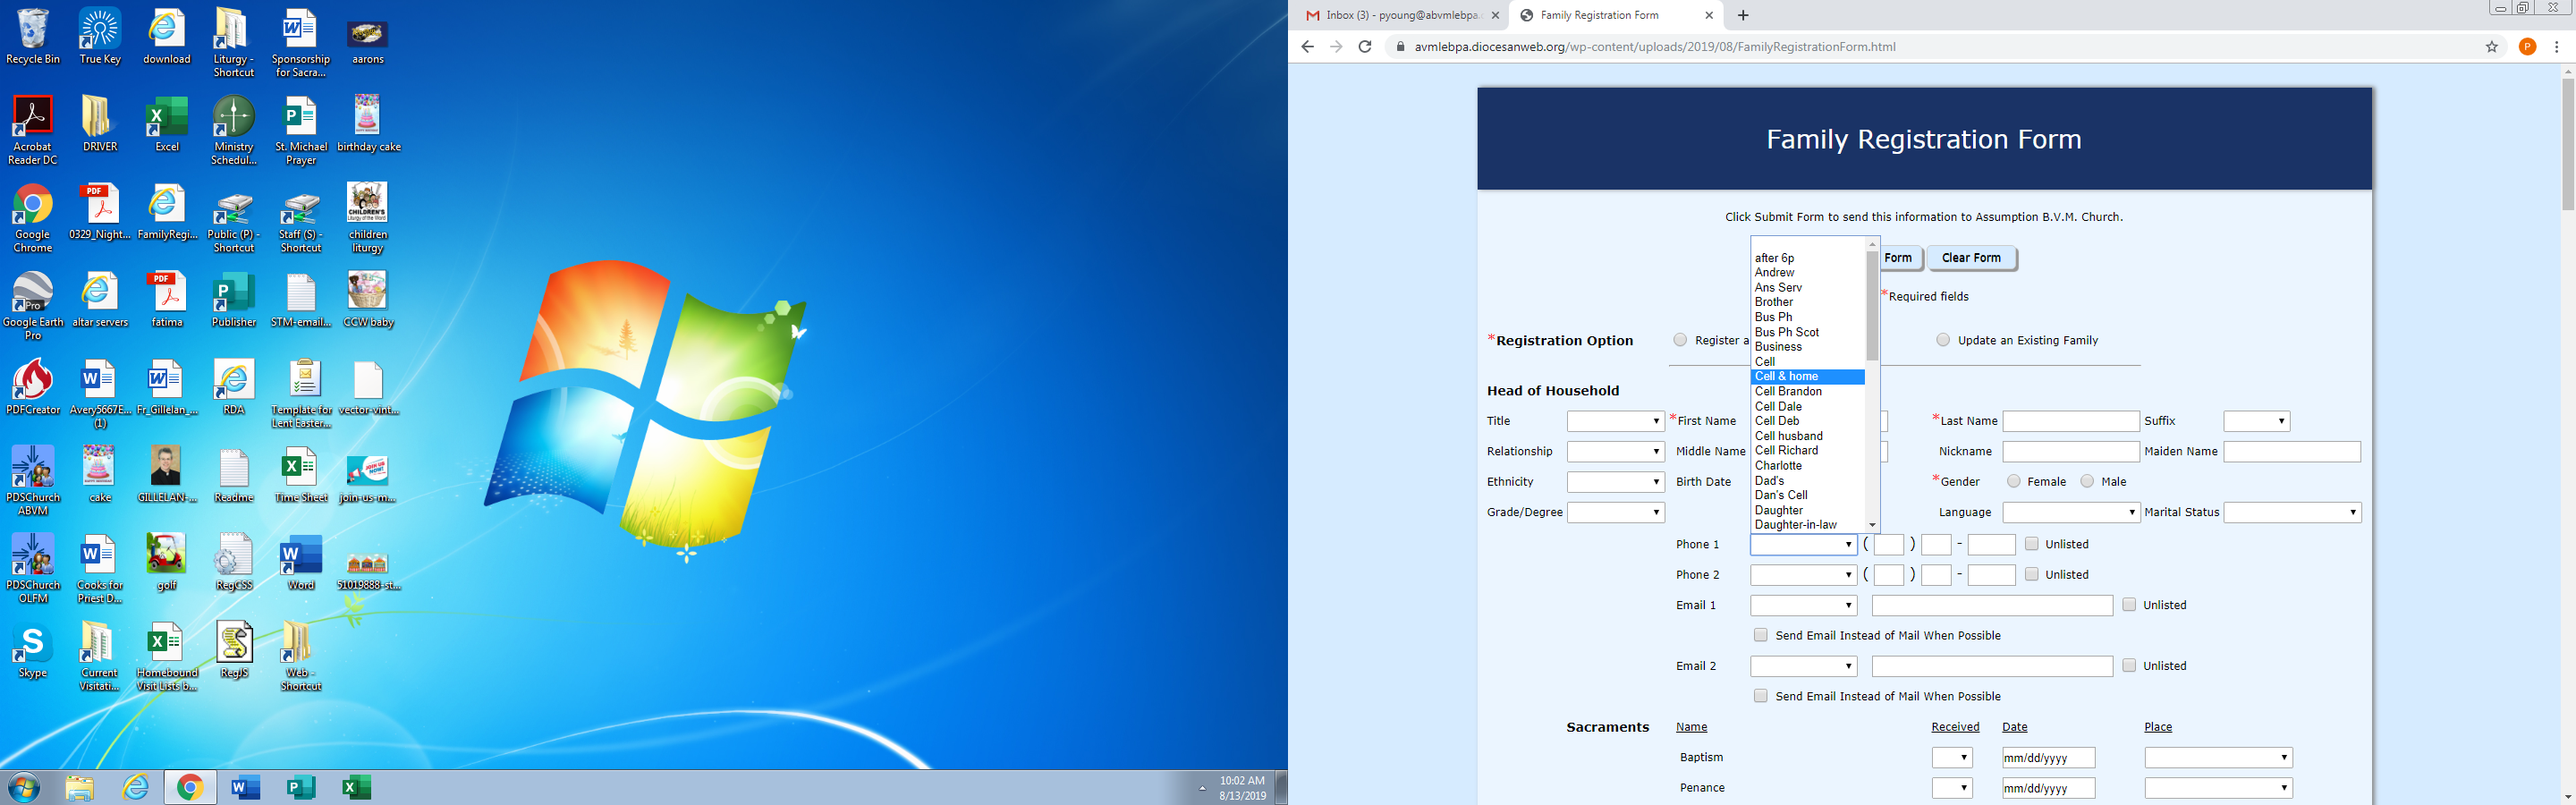Click the Windows Start button

pyautogui.click(x=23, y=788)
